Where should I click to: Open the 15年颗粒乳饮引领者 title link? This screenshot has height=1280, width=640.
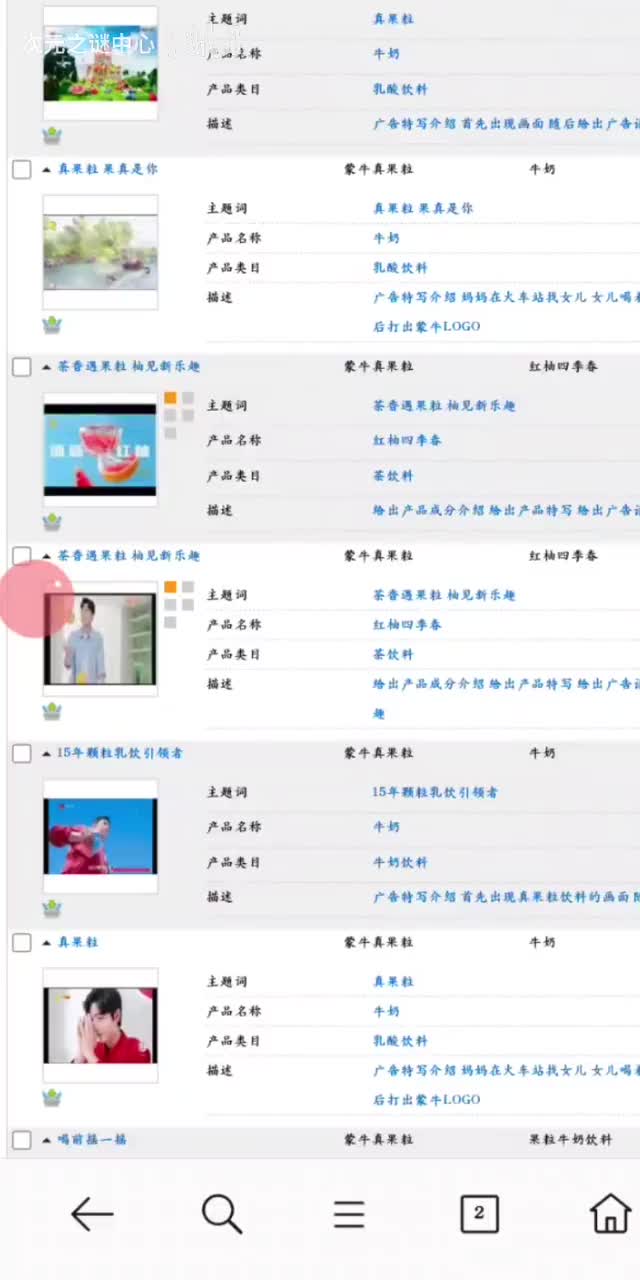(x=120, y=753)
